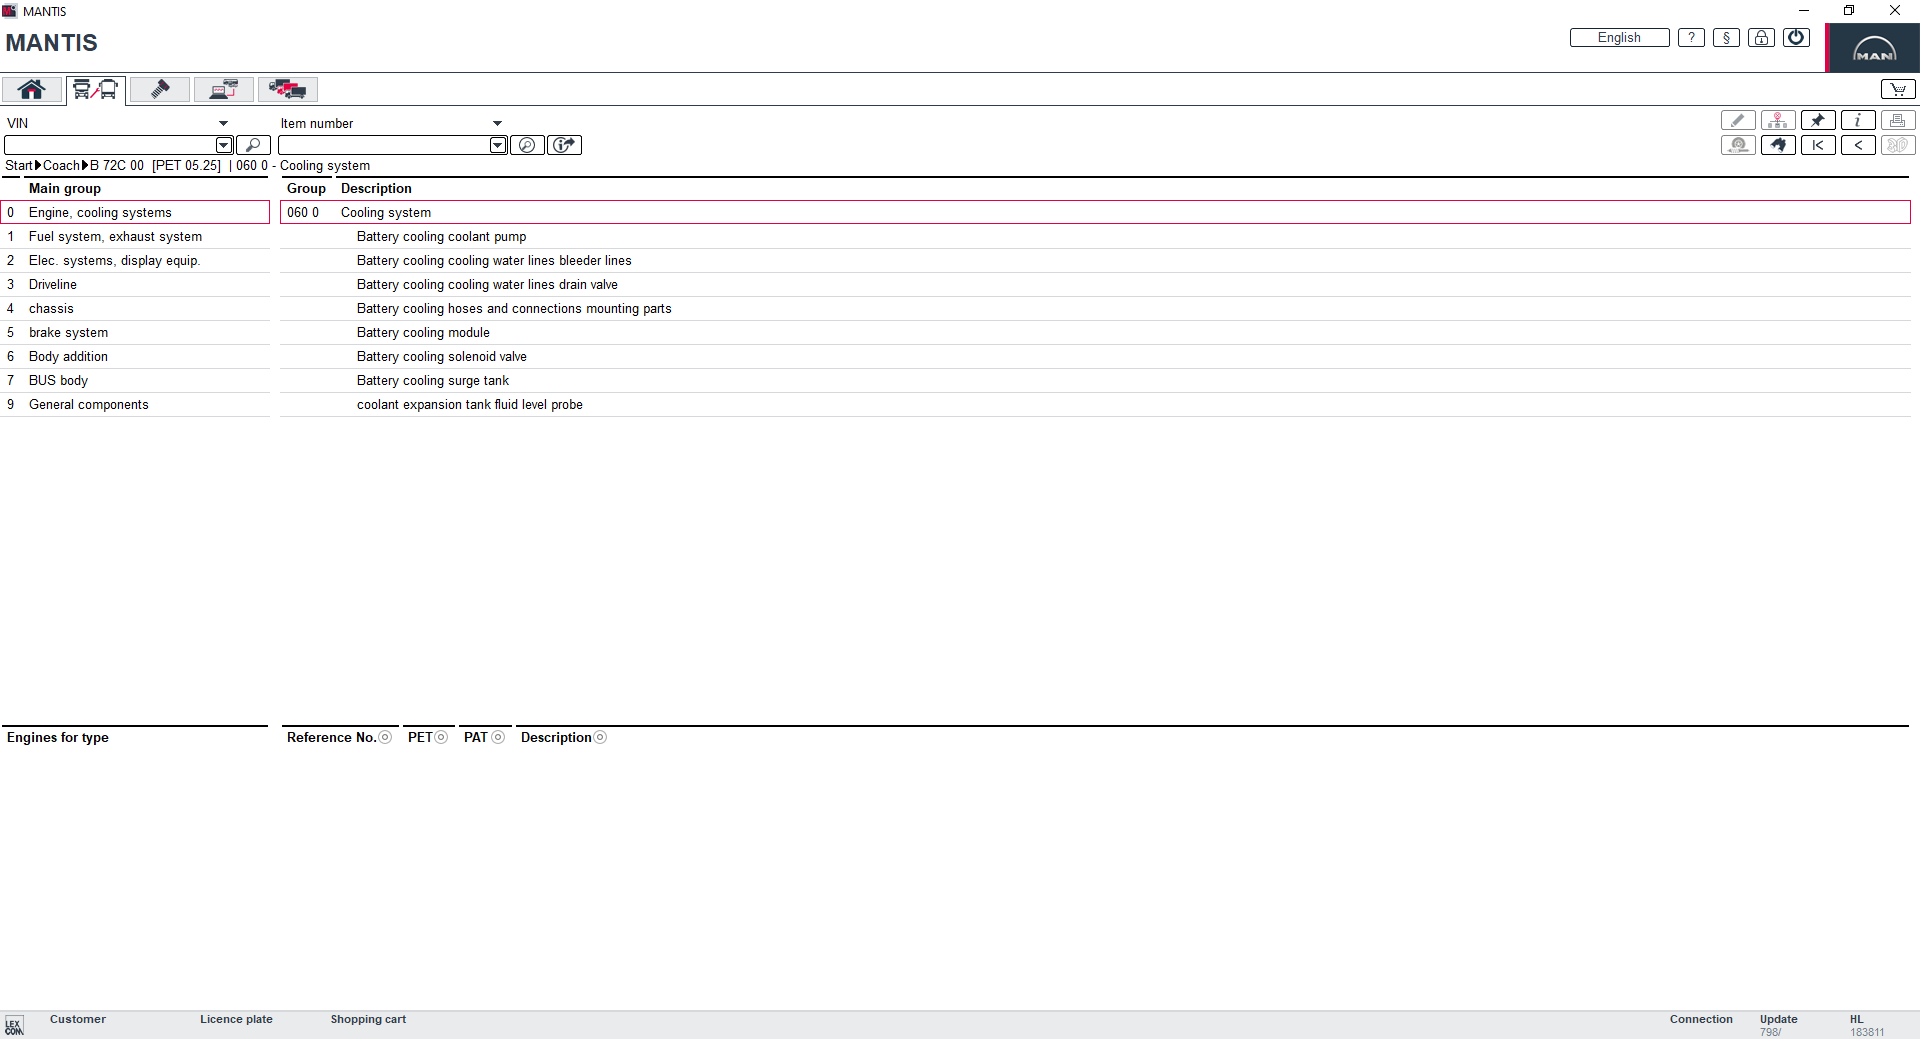
Task: Click the go-to-first-level navigation icon
Action: (1817, 145)
